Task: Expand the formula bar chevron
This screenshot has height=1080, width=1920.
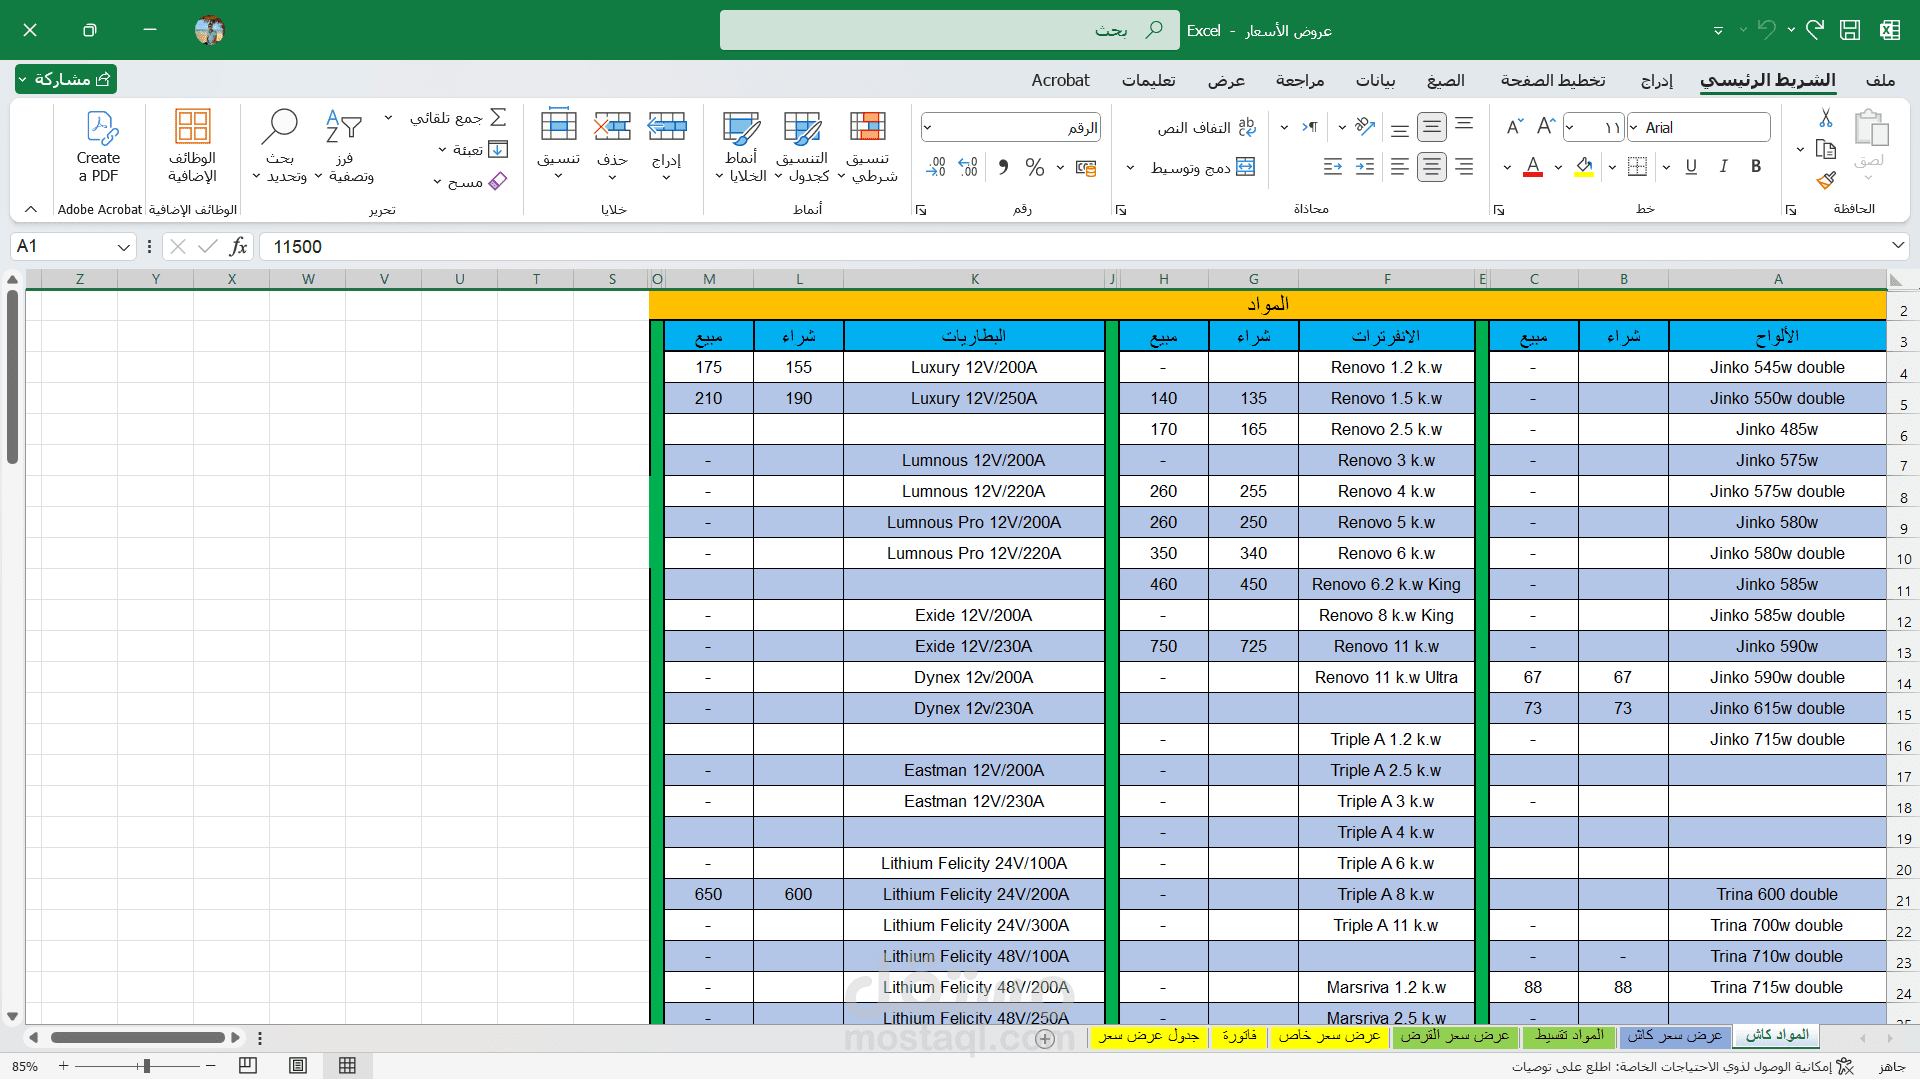Action: pyautogui.click(x=1897, y=246)
